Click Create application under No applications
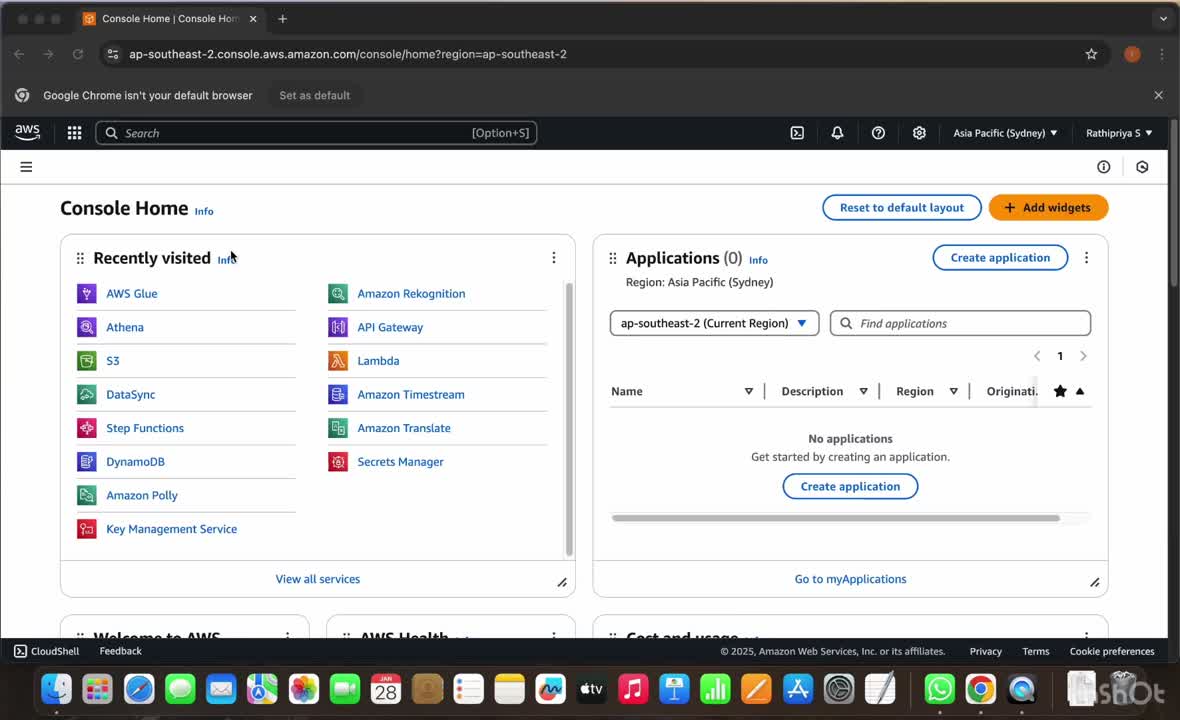1180x720 pixels. pyautogui.click(x=850, y=486)
